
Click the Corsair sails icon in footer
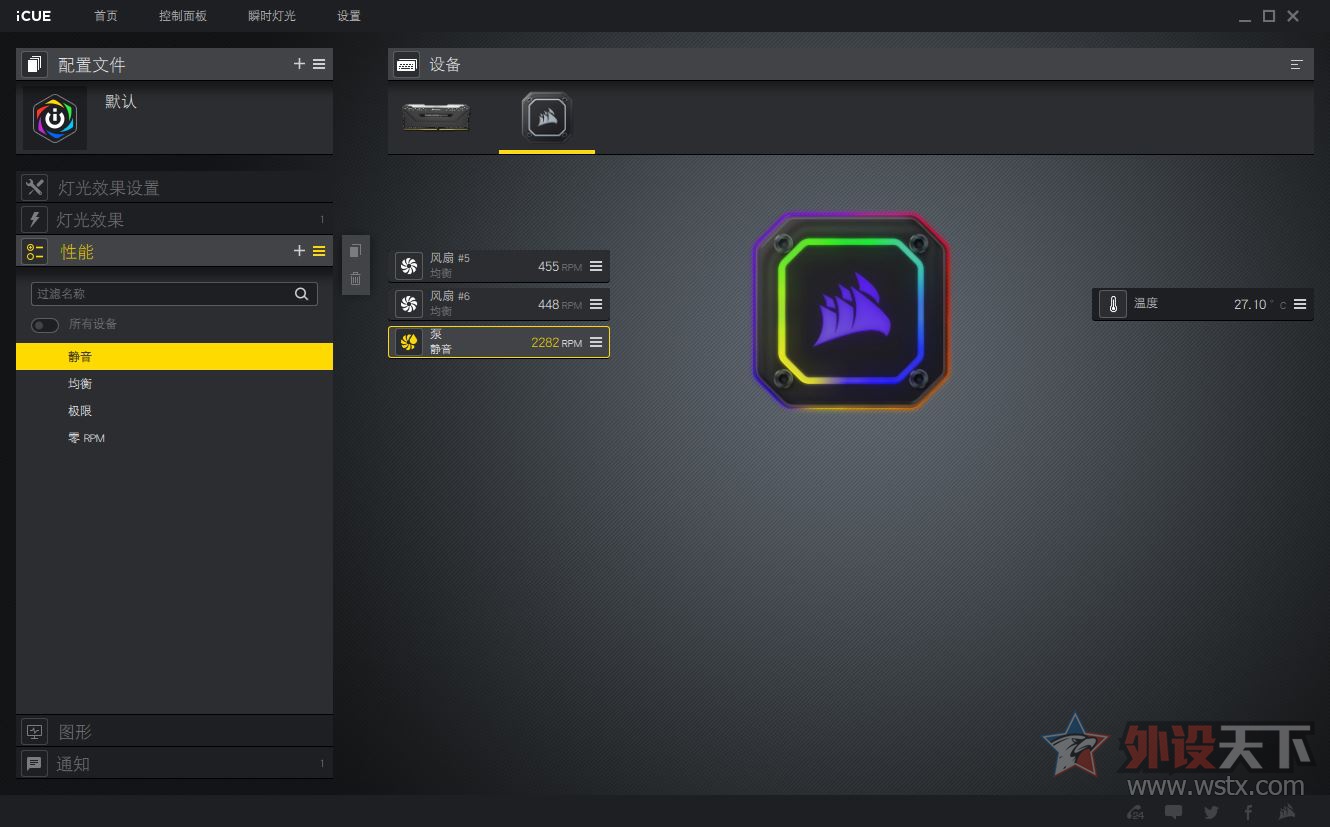[1287, 812]
